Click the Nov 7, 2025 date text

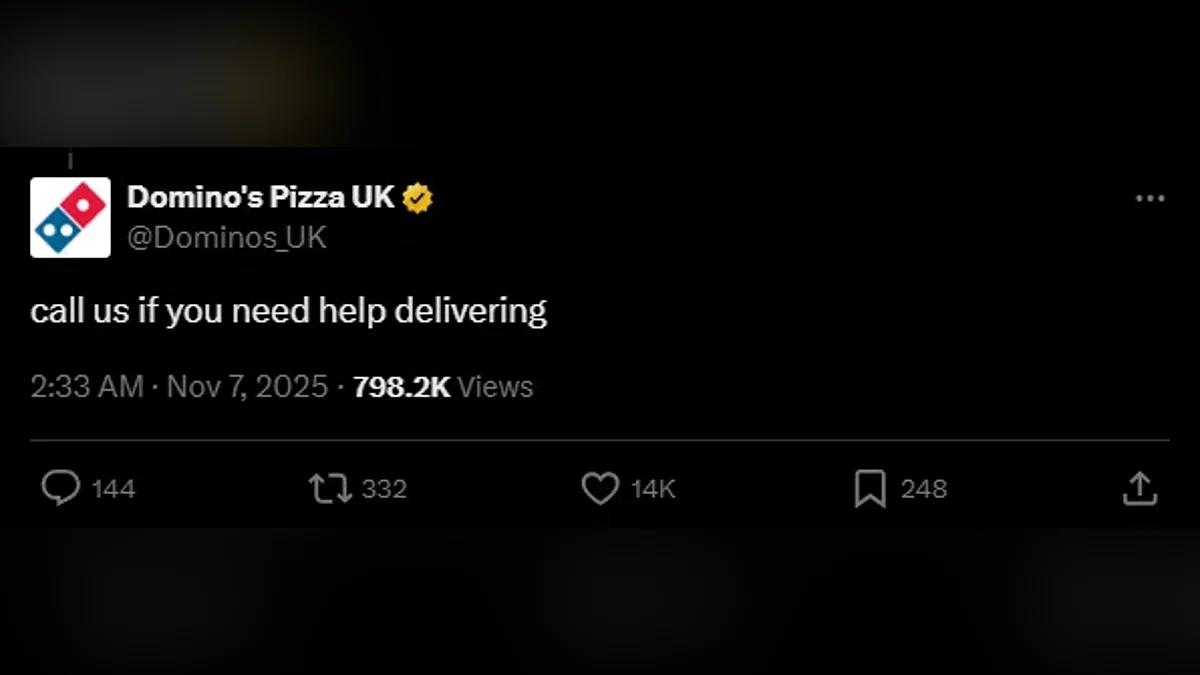coord(247,387)
